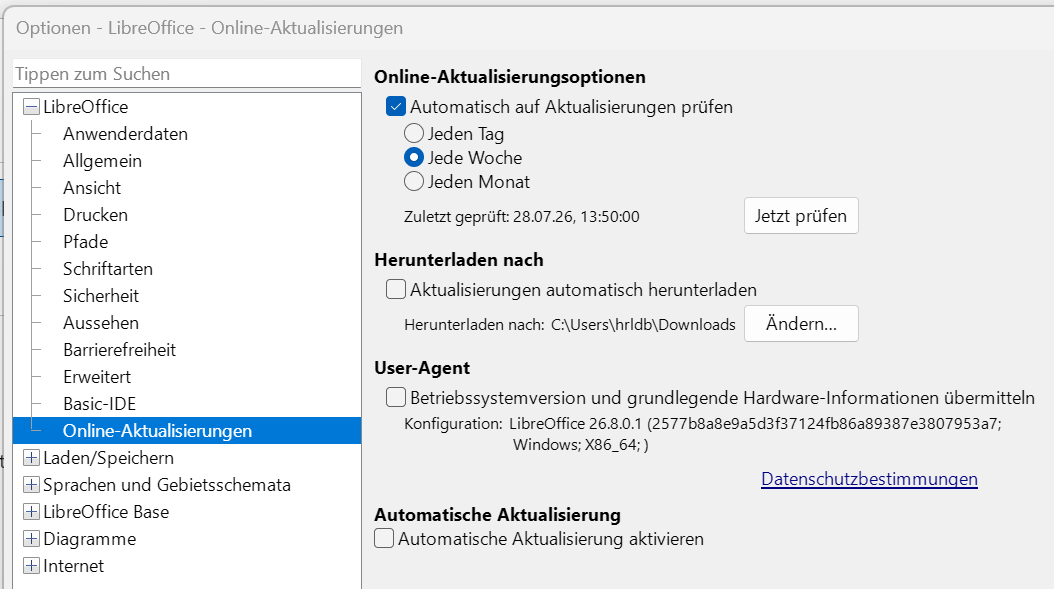The image size is (1054, 589).
Task: Collapse the LibreOffice tree node
Action: click(x=31, y=107)
